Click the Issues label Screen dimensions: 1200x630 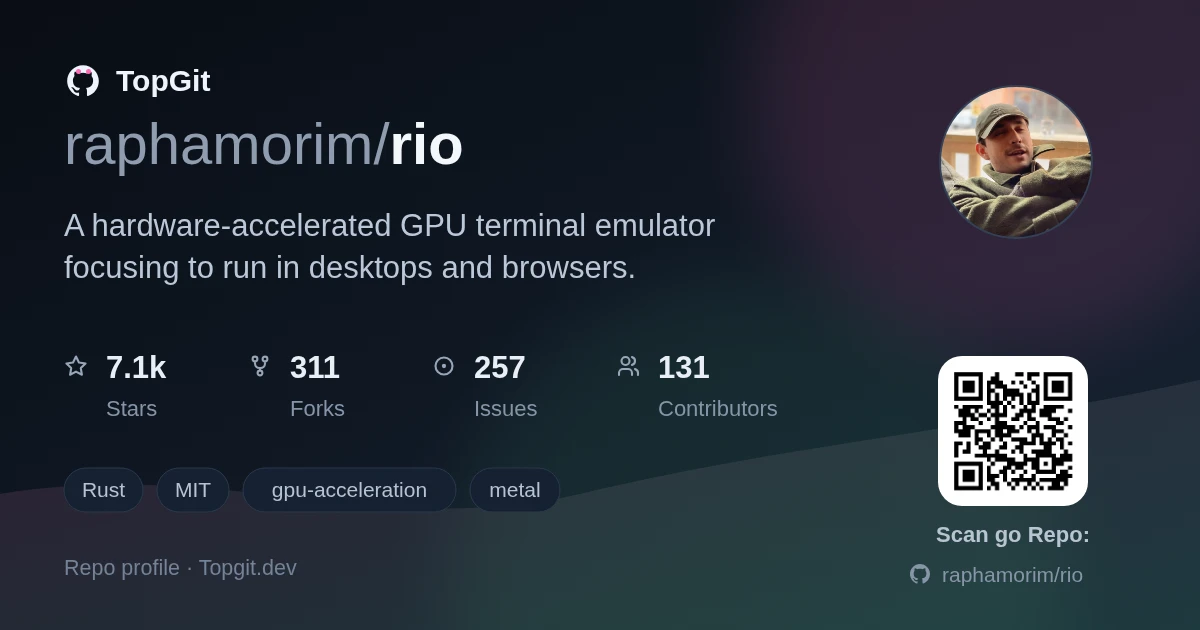505,408
